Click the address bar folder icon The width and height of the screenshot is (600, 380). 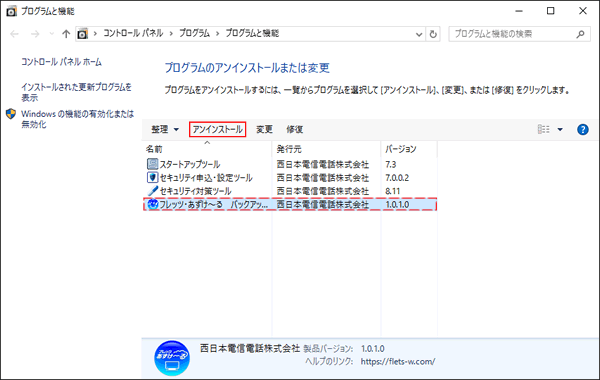point(82,34)
